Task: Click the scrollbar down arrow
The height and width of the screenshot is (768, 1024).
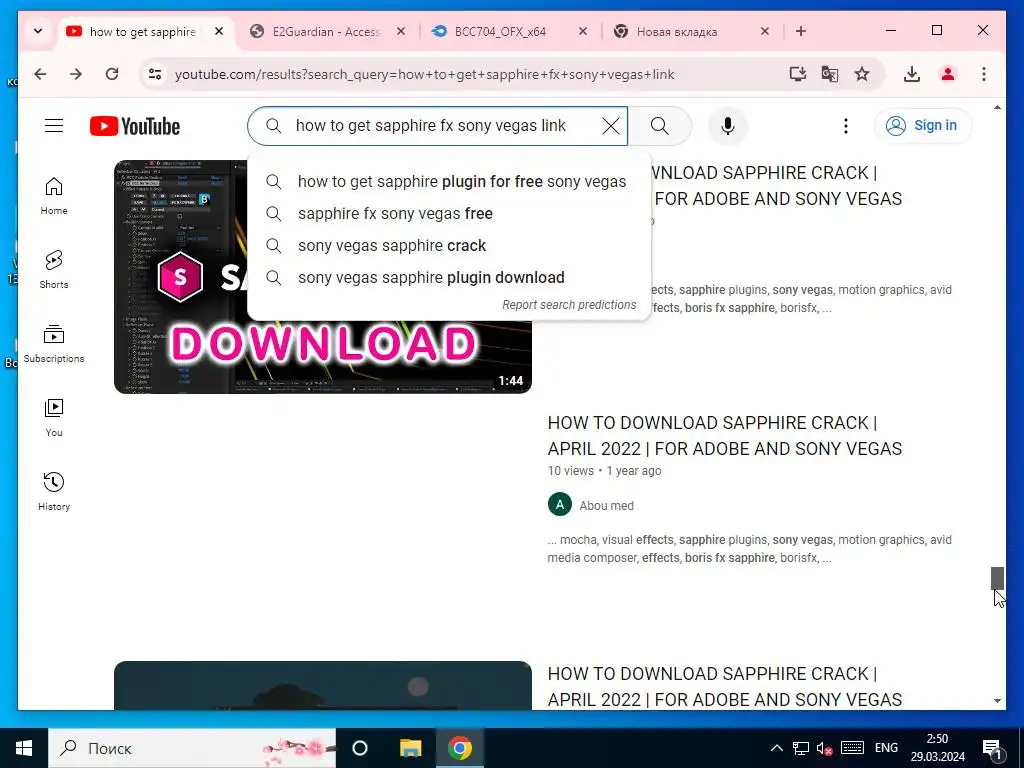Action: tap(997, 701)
